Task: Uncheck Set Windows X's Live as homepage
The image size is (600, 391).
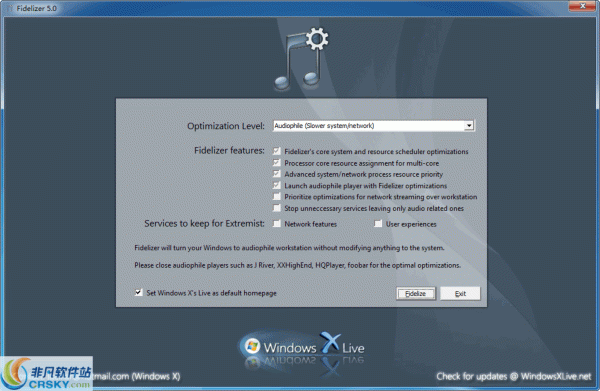Action: click(139, 293)
